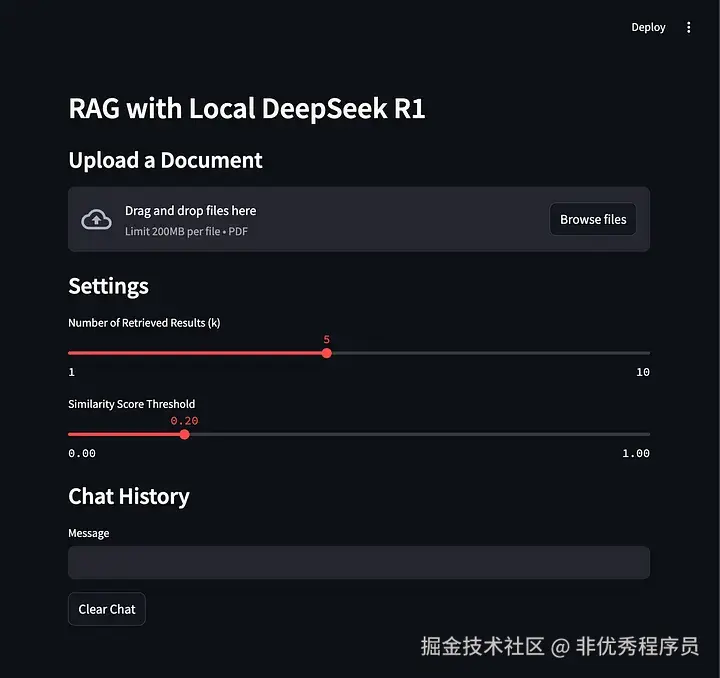The width and height of the screenshot is (720, 678).
Task: Select the 'Upload a Document' heading
Action: coord(165,160)
